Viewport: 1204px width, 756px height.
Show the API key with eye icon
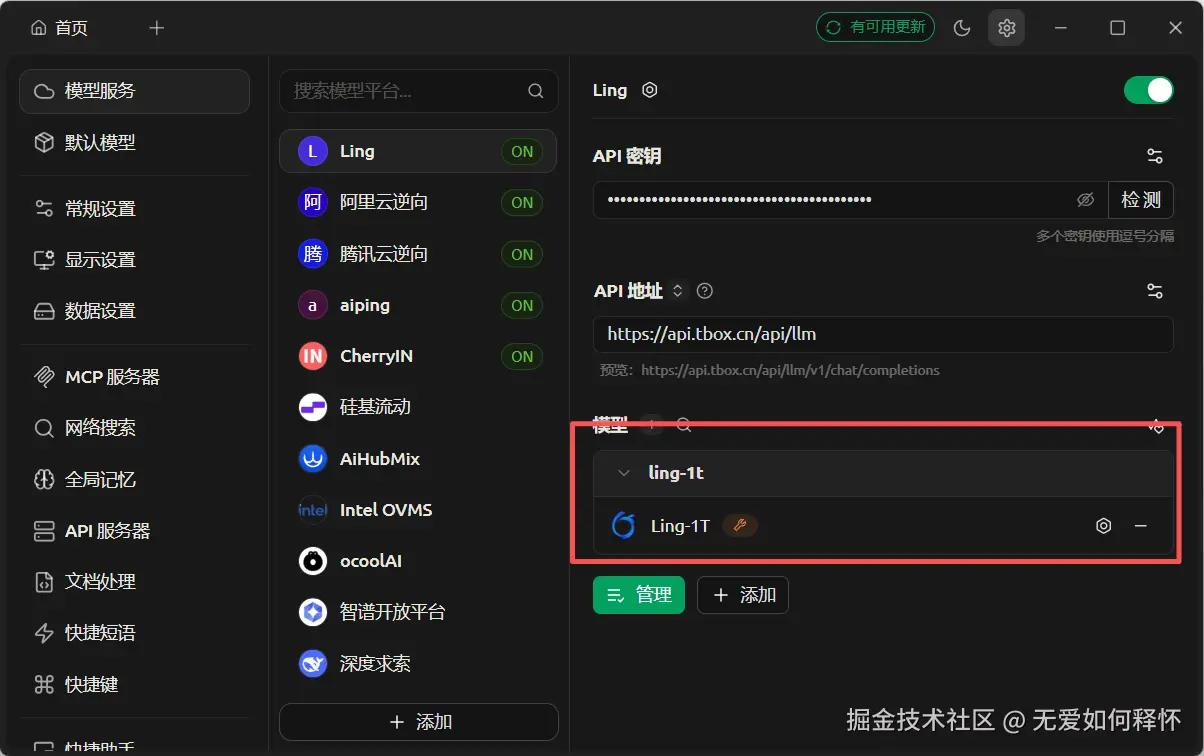1086,200
